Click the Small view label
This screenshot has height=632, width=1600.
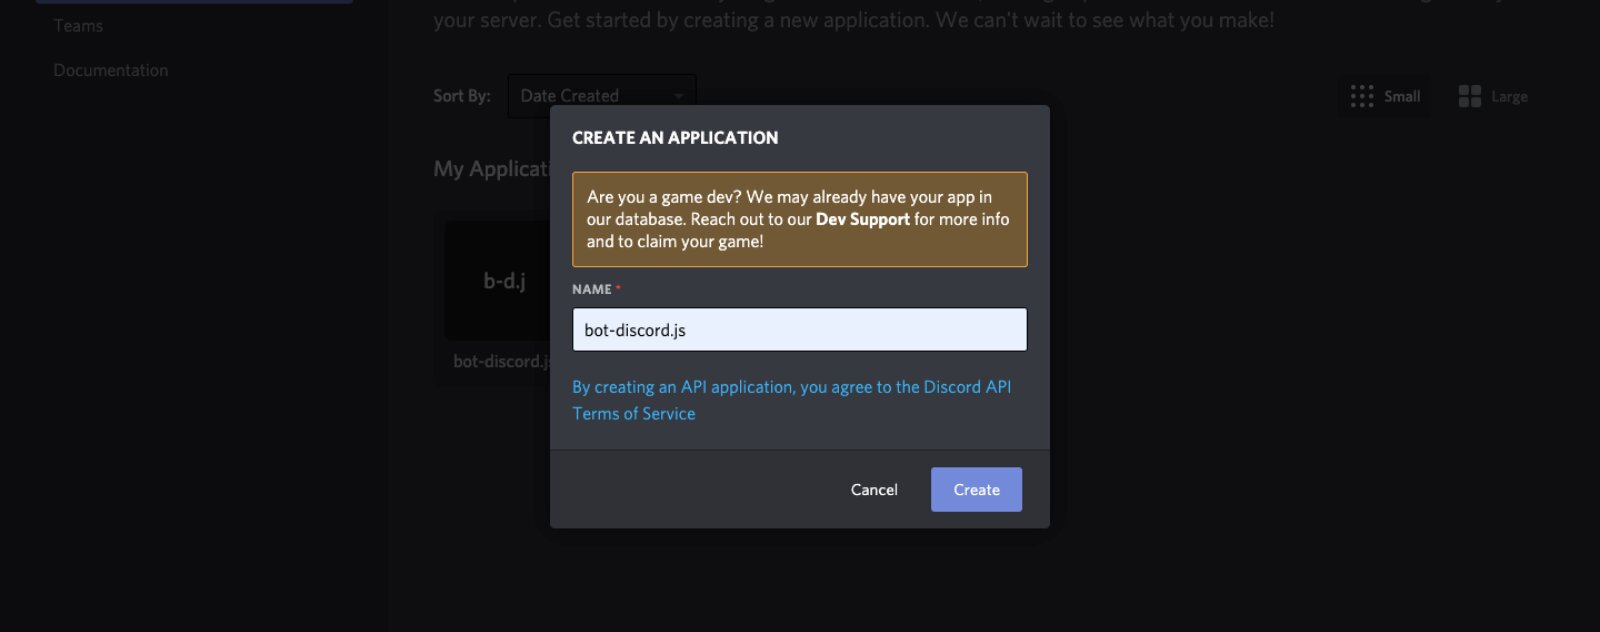click(1402, 96)
